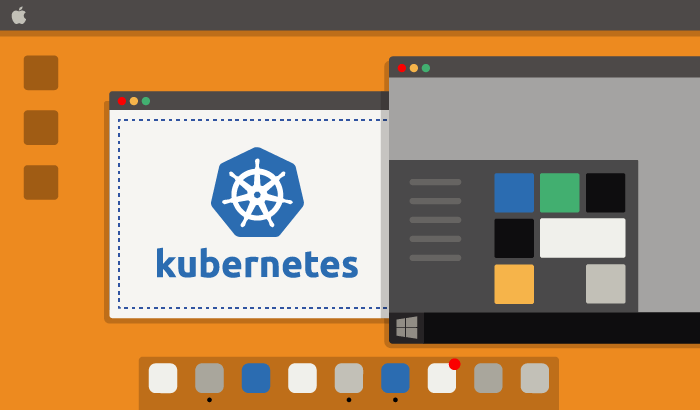
Task: Maximize the Windows VM window with green button
Action: click(x=426, y=68)
